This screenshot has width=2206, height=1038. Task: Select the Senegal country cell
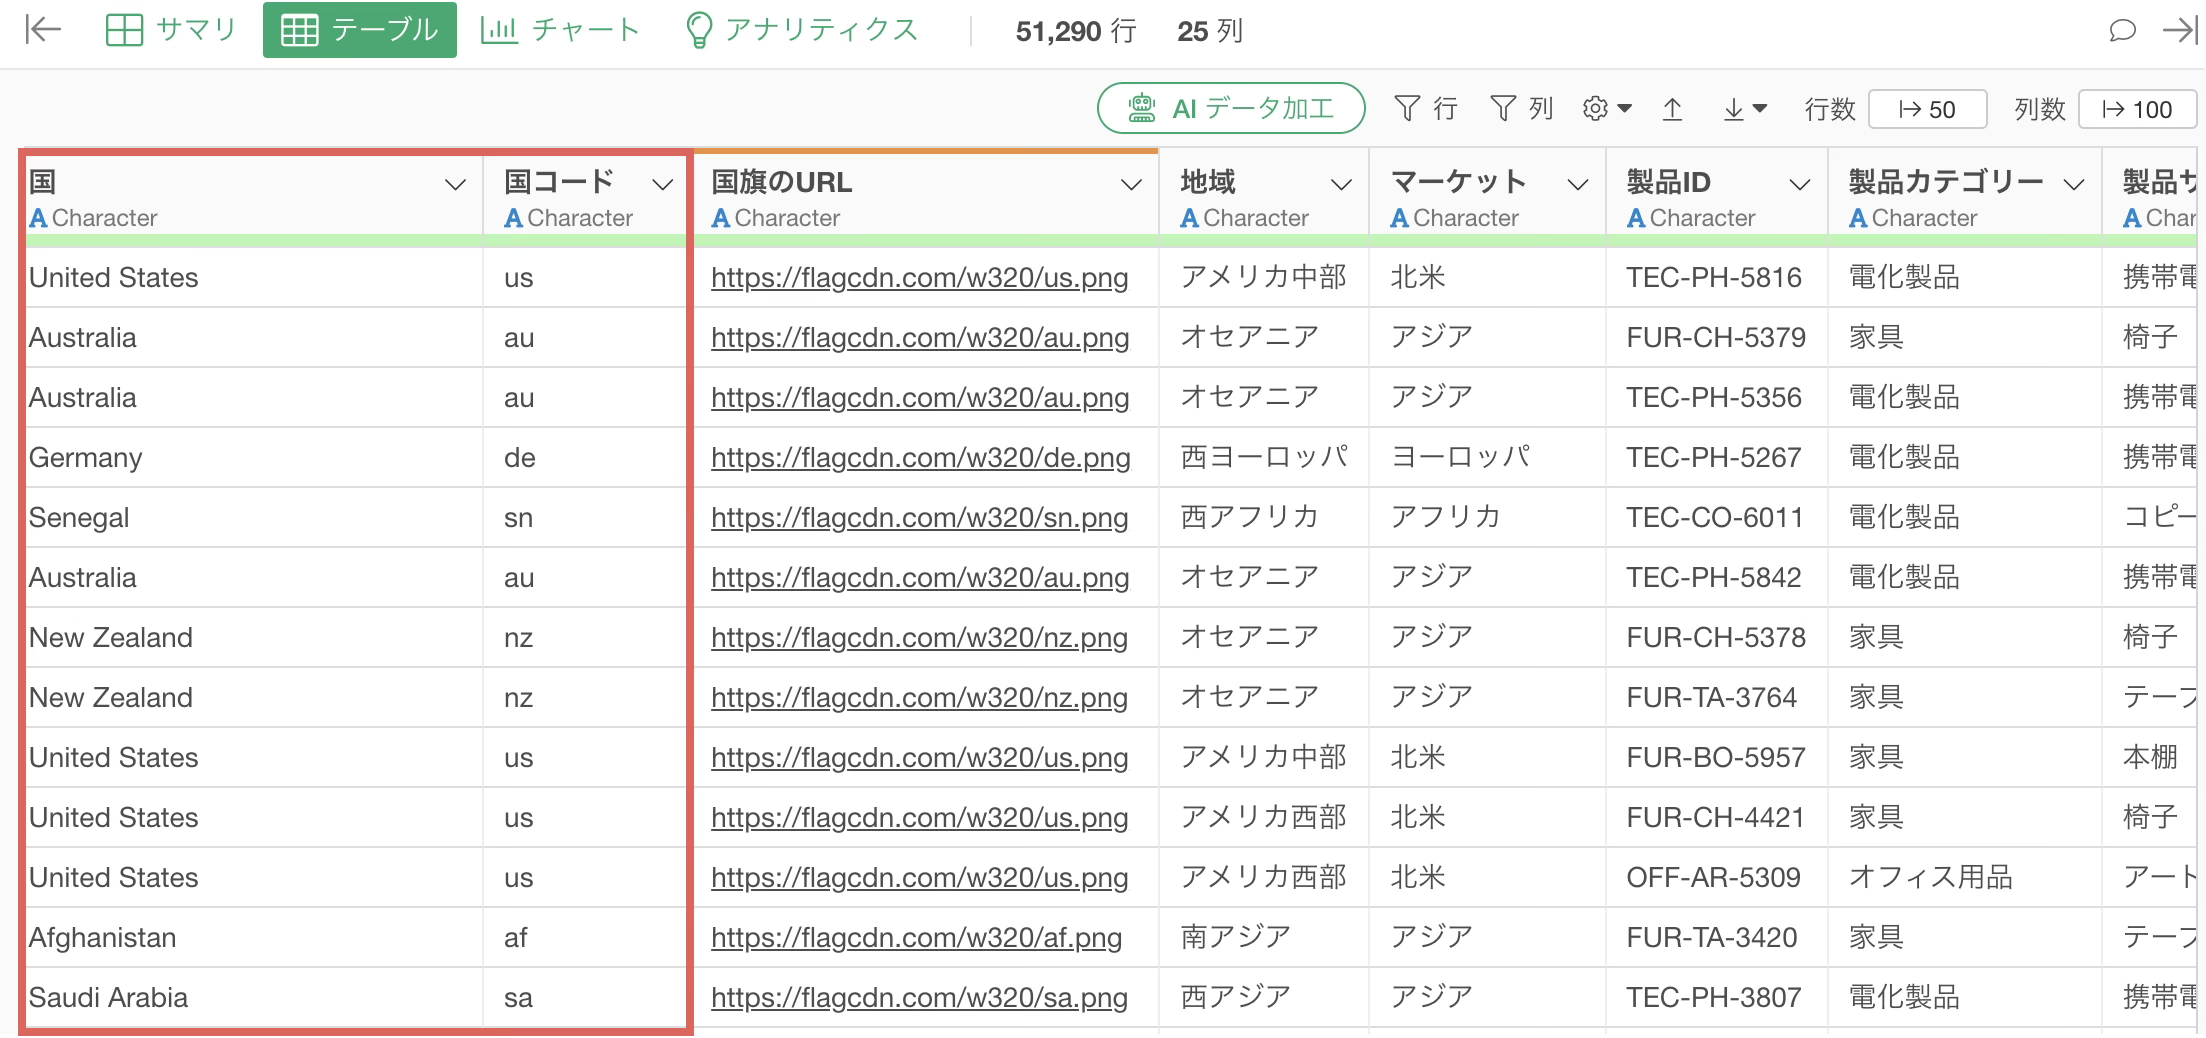(254, 518)
